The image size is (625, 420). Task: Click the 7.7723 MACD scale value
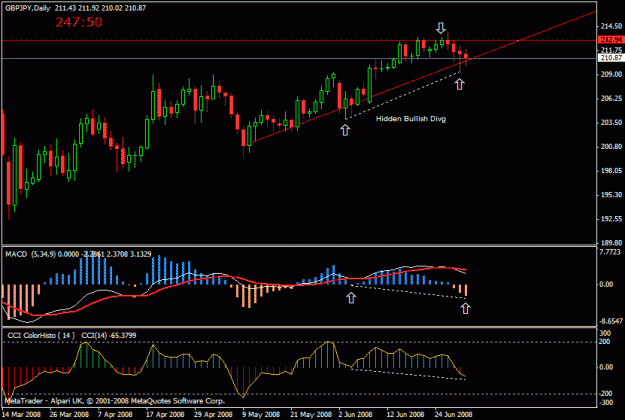coord(610,252)
